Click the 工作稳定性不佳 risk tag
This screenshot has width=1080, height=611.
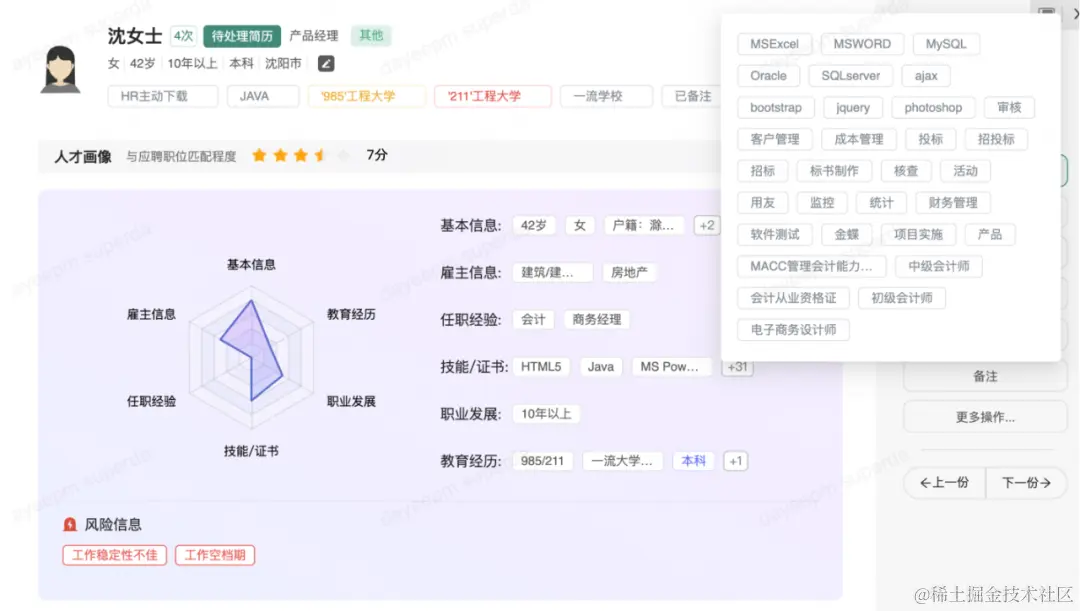[114, 554]
